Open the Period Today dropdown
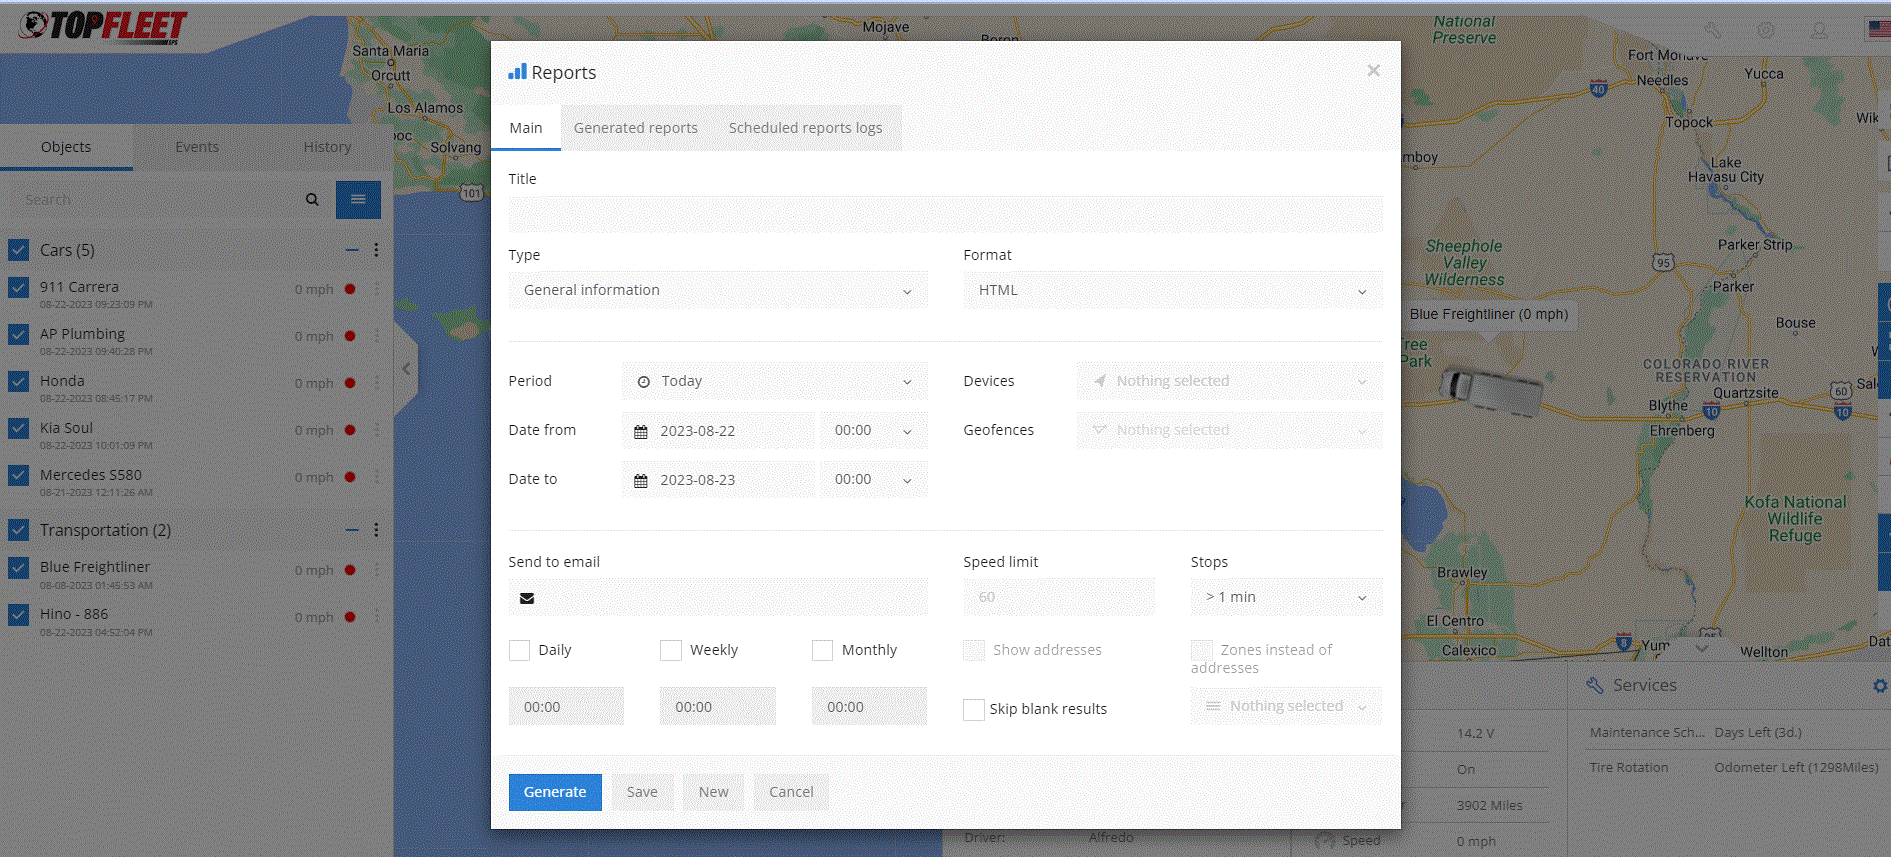Image resolution: width=1891 pixels, height=857 pixels. (774, 382)
